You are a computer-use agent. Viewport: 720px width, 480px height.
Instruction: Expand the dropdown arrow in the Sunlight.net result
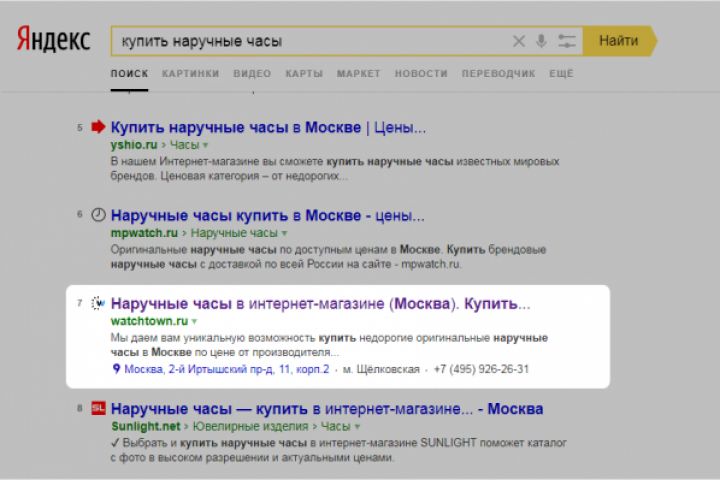pyautogui.click(x=357, y=427)
